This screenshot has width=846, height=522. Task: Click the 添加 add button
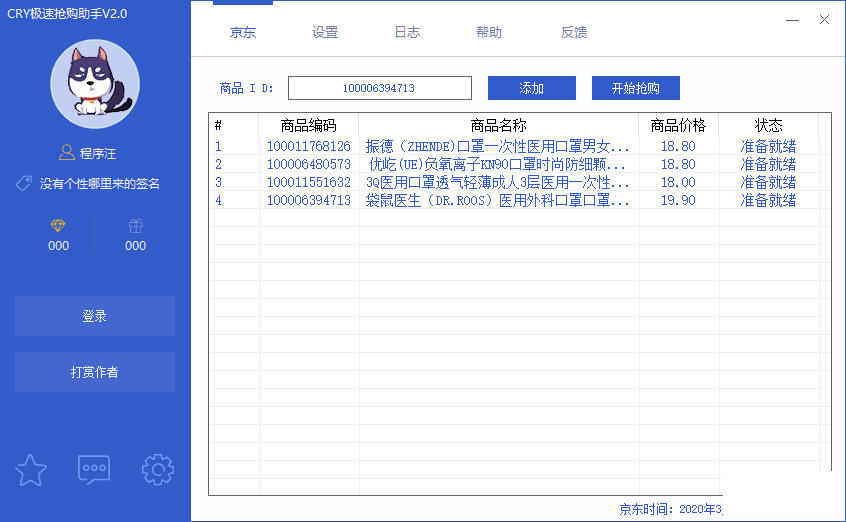(531, 88)
